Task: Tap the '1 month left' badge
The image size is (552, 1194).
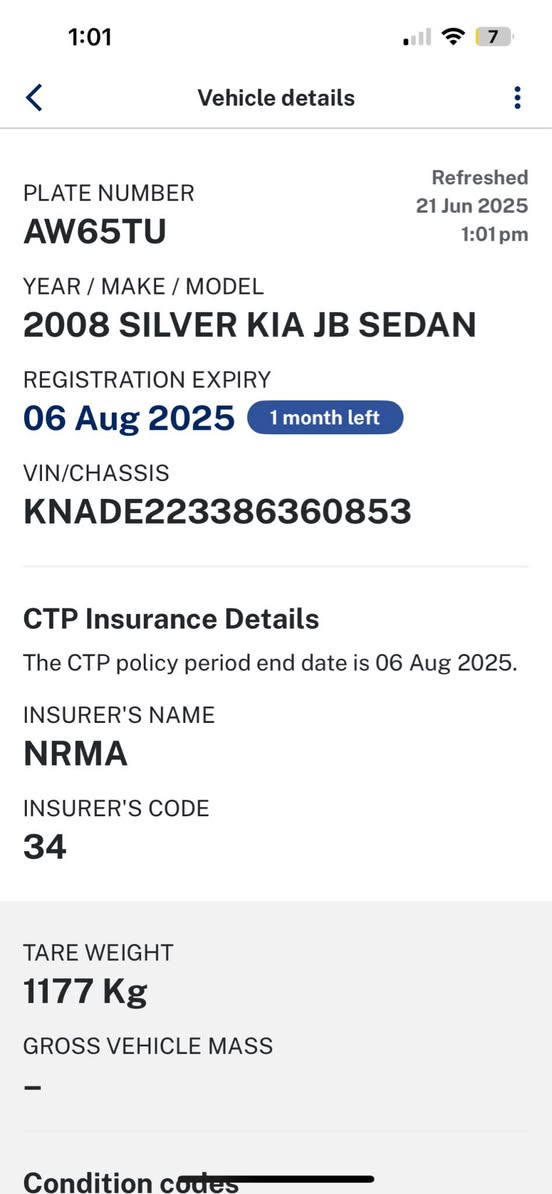Action: click(x=325, y=417)
